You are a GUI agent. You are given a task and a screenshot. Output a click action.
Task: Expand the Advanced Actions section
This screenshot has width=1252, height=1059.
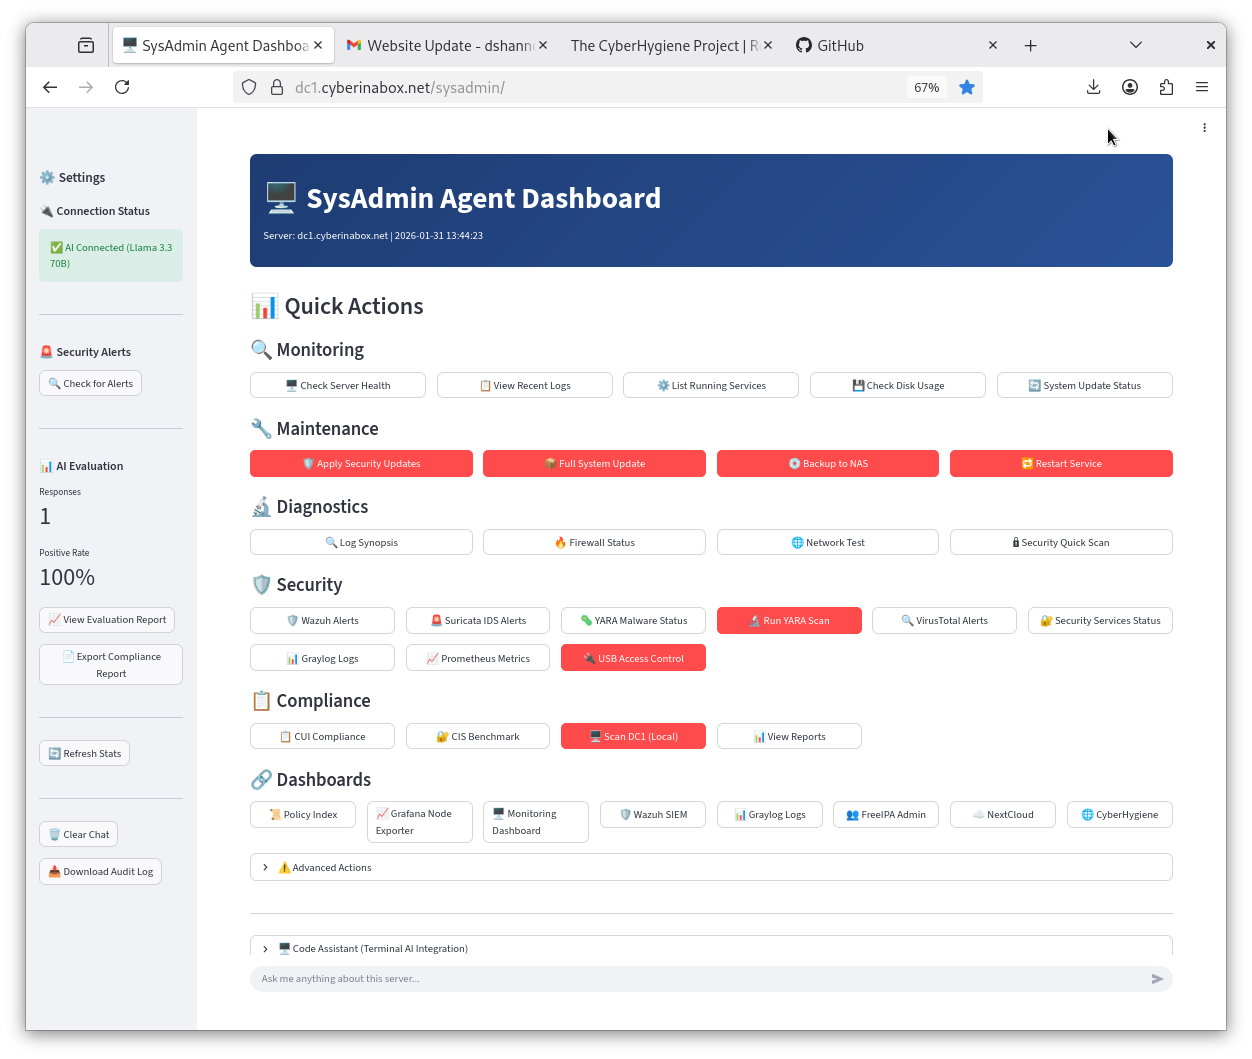(331, 867)
